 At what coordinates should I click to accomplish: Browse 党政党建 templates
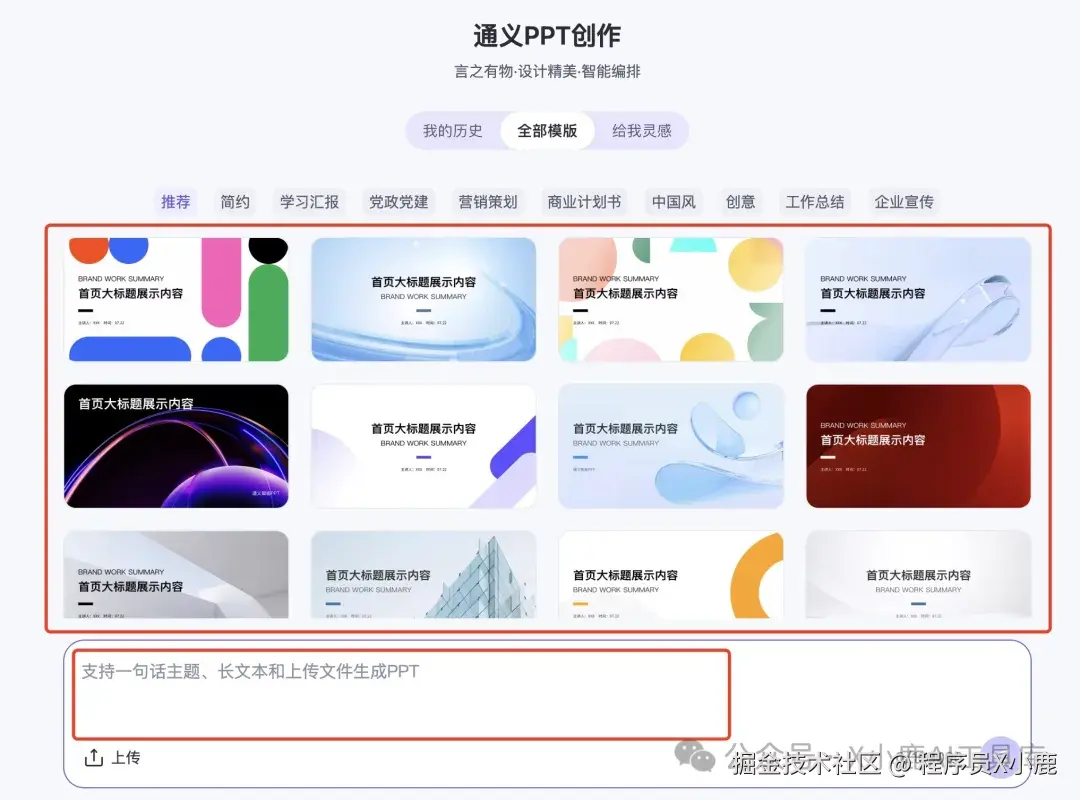[397, 202]
